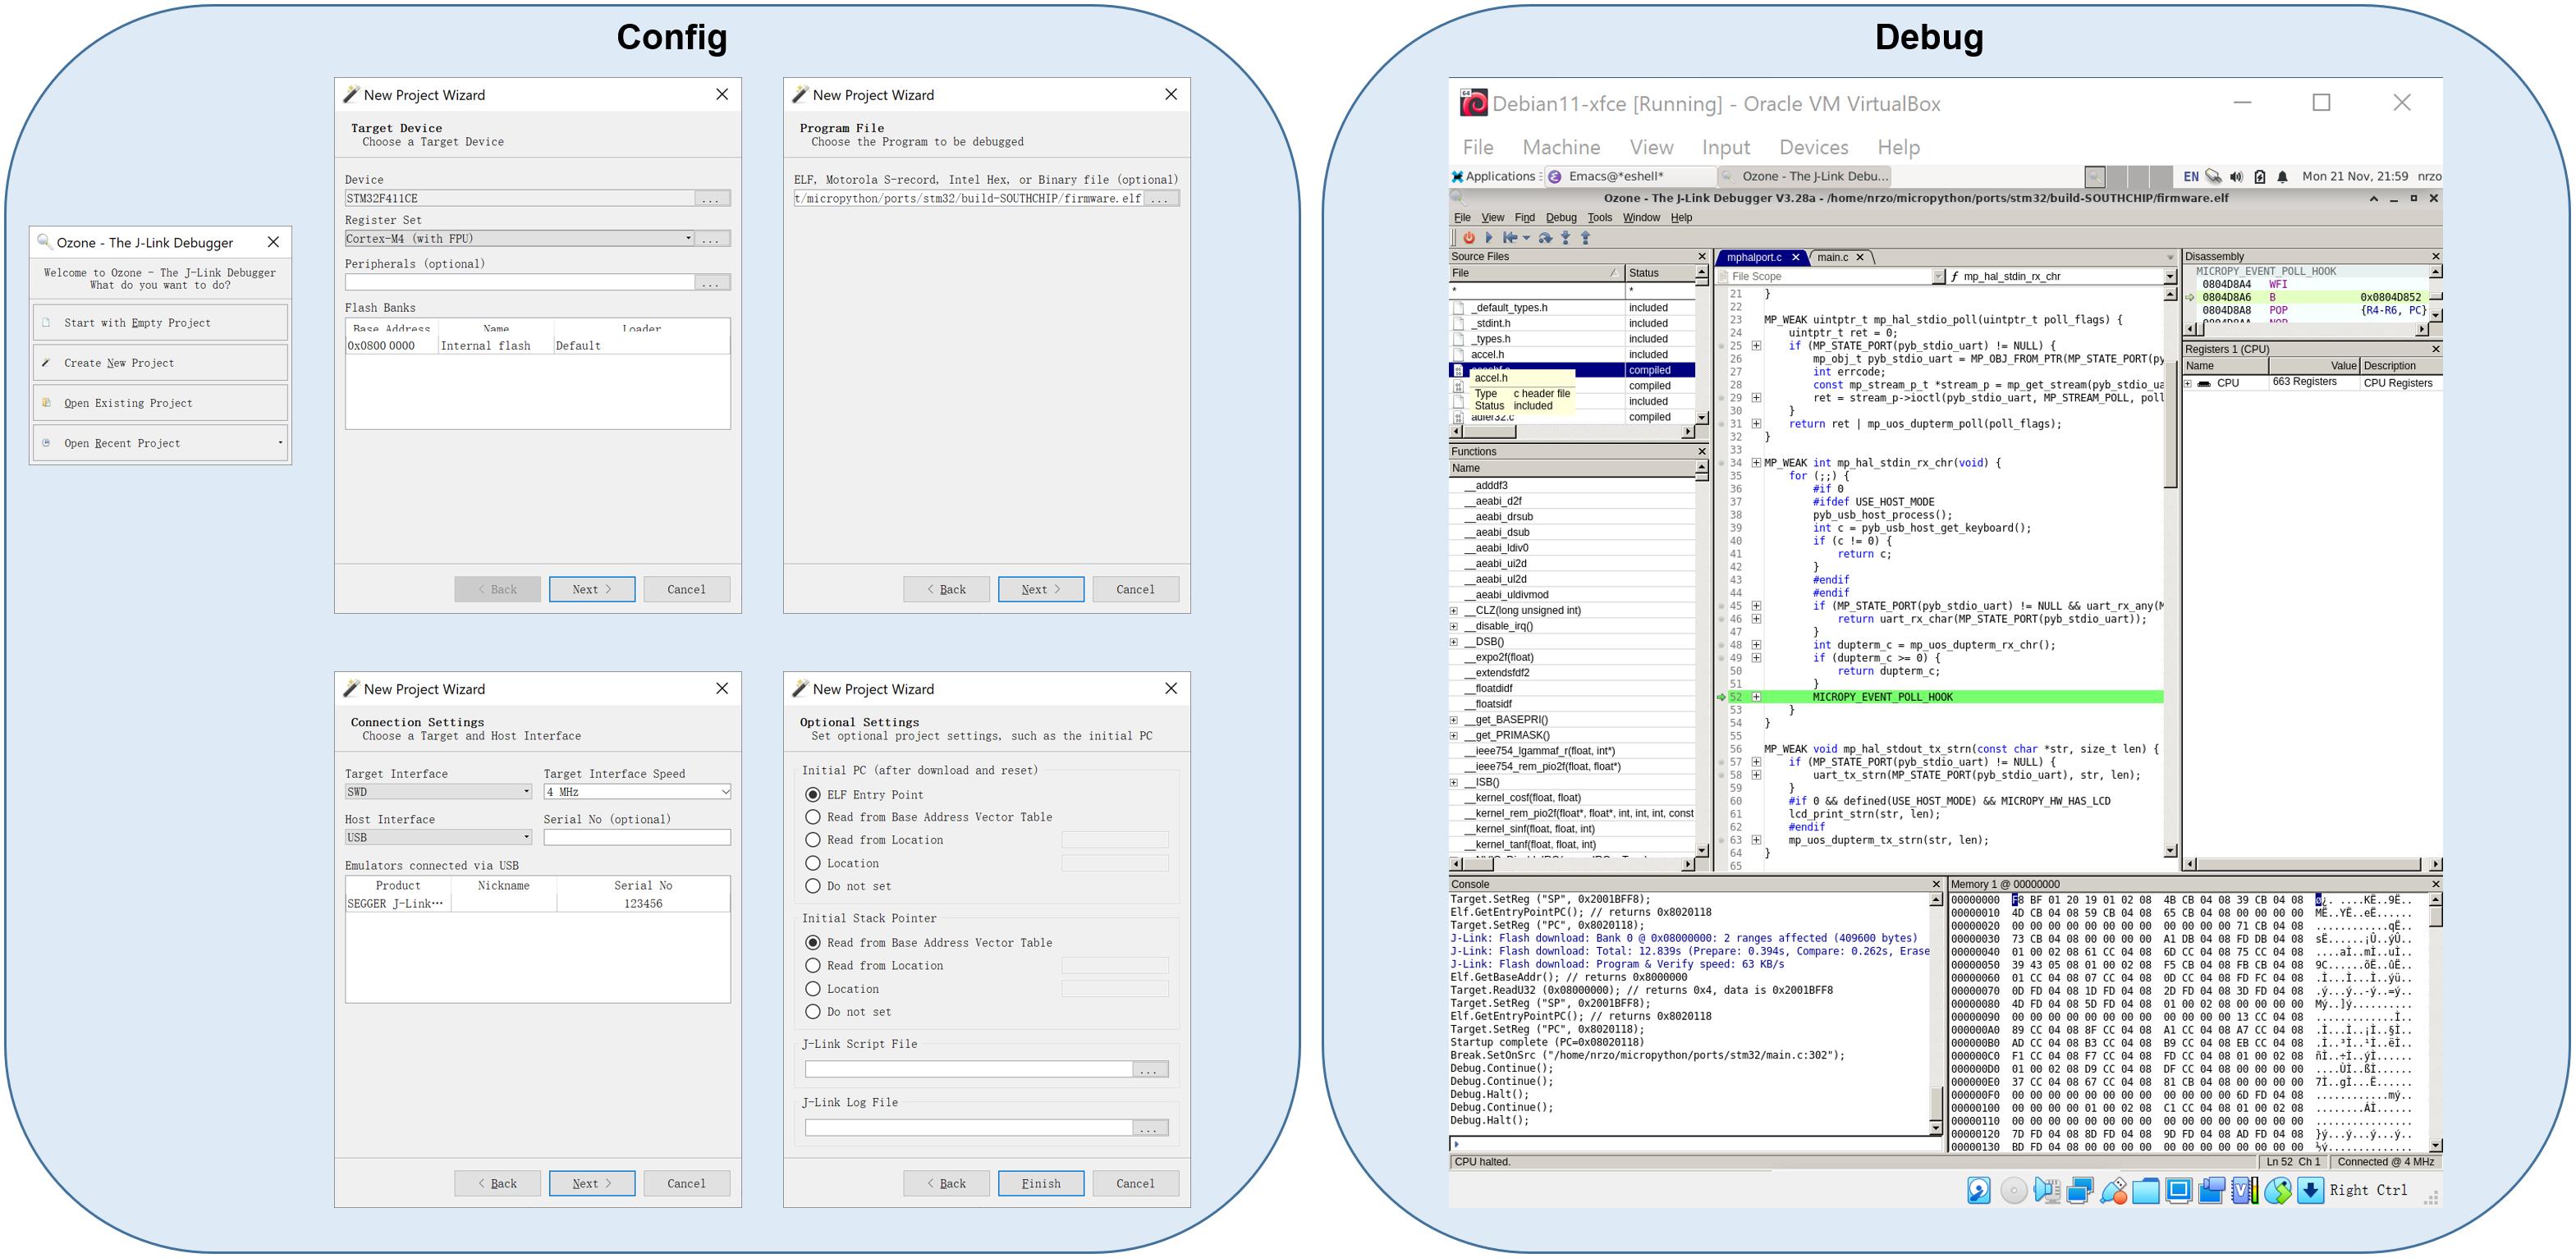The height and width of the screenshot is (1258, 2576).
Task: Choose Stack Pointer 'Read from Location' radio
Action: click(x=813, y=966)
